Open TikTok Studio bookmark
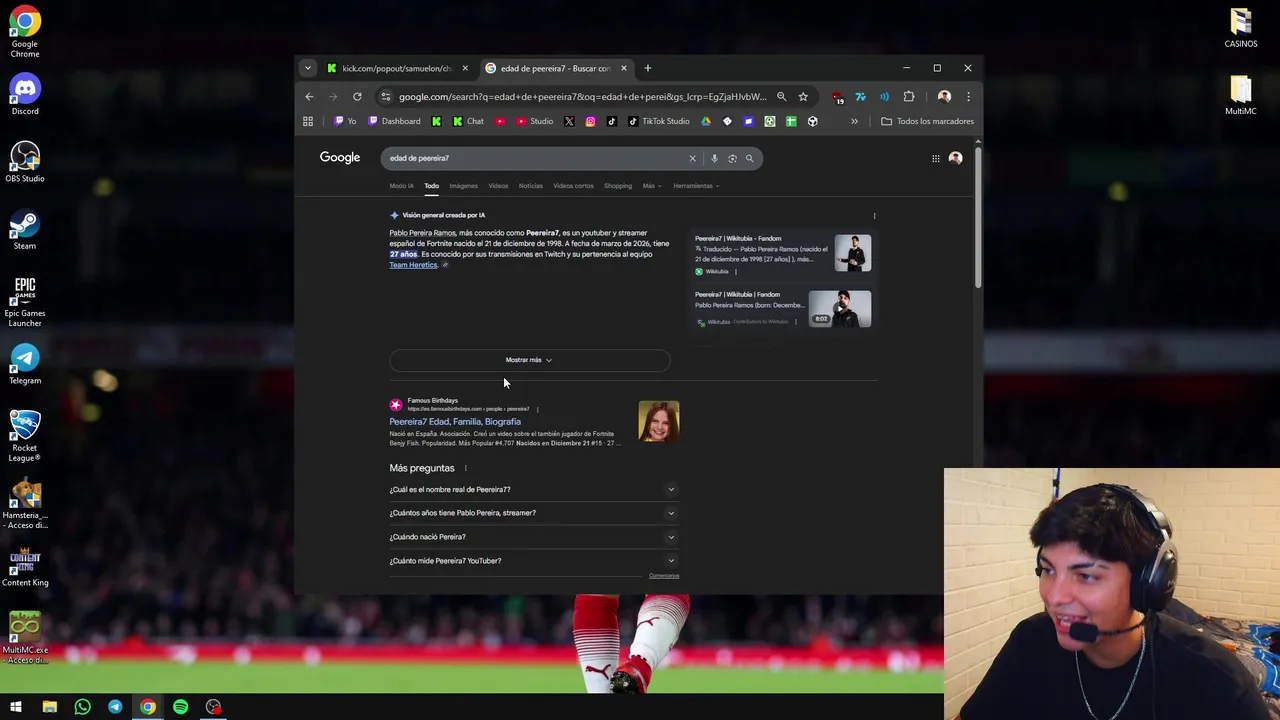This screenshot has height=720, width=1280. click(659, 121)
